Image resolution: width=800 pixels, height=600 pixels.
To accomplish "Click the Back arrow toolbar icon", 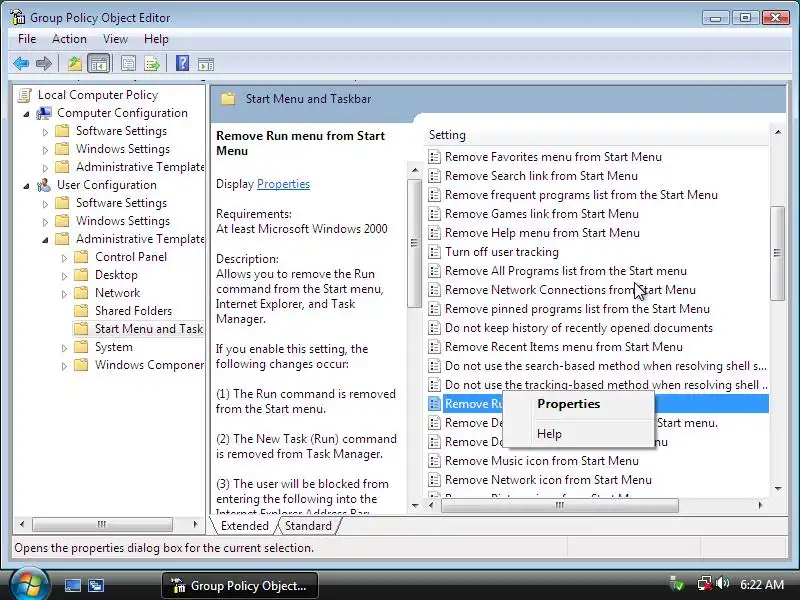I will point(21,64).
